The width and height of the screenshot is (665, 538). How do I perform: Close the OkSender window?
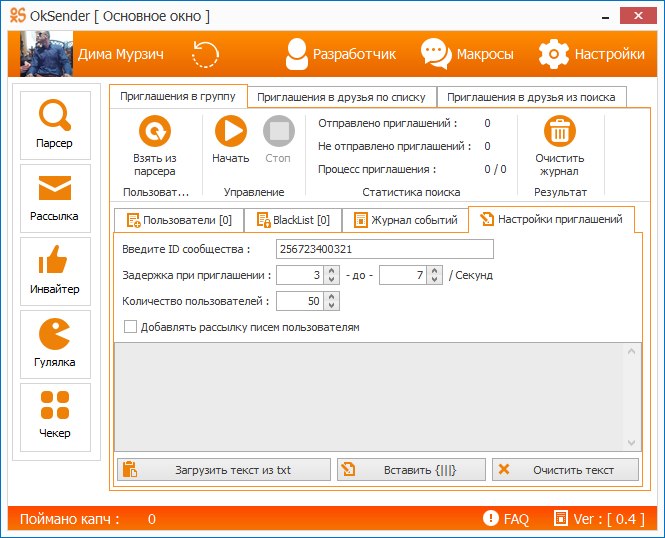point(638,16)
